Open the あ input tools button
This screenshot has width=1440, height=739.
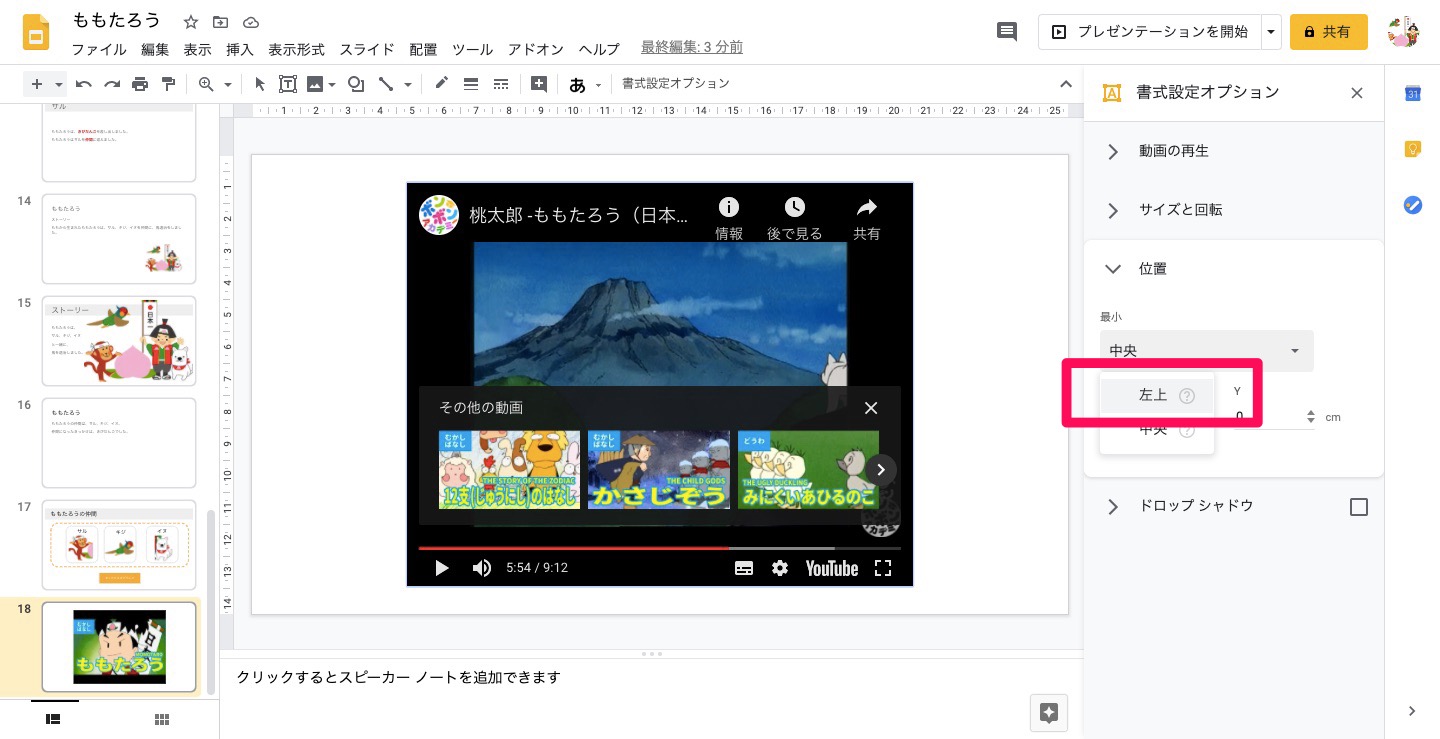click(x=577, y=85)
